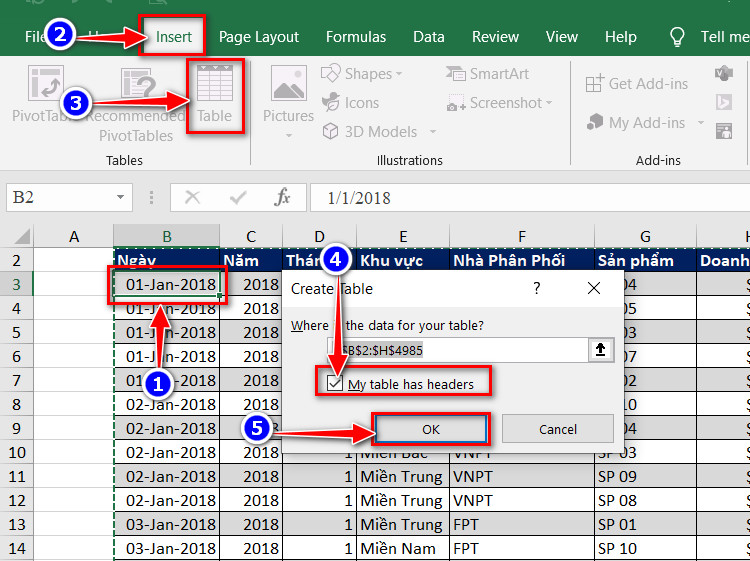Open the Help tab
Screen dimensions: 750x561
(620, 37)
